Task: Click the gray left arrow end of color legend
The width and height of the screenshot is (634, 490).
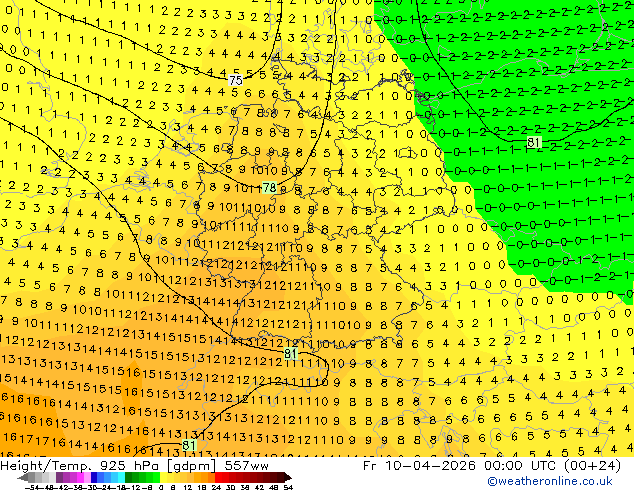Action: pos(23,477)
